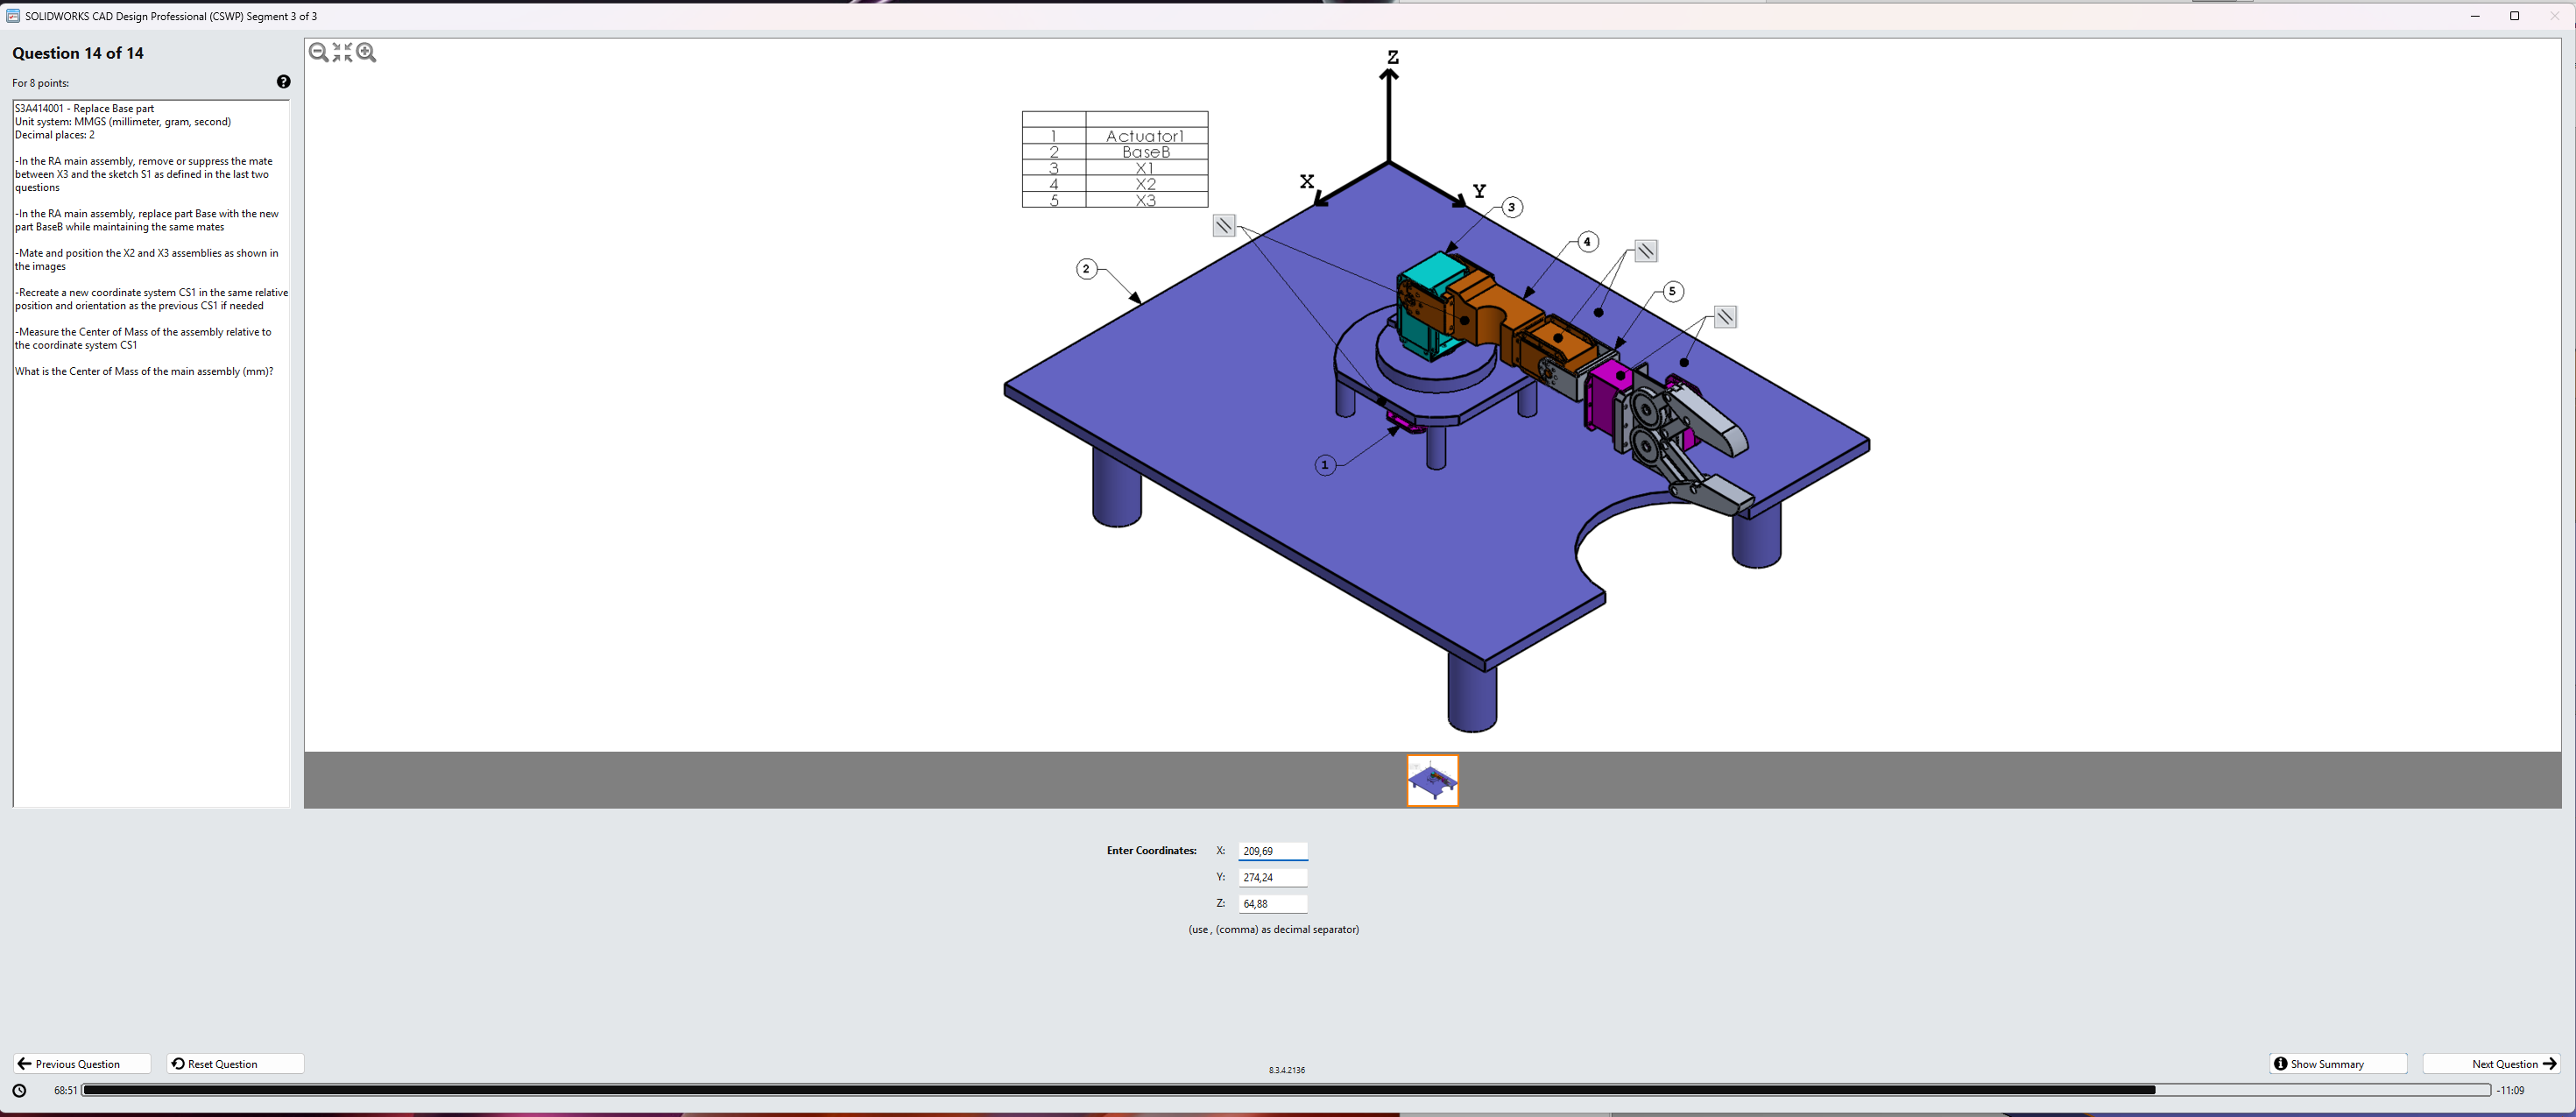This screenshot has height=1117, width=2576.
Task: Click the BaseB row in the BOM table
Action: tap(1145, 153)
